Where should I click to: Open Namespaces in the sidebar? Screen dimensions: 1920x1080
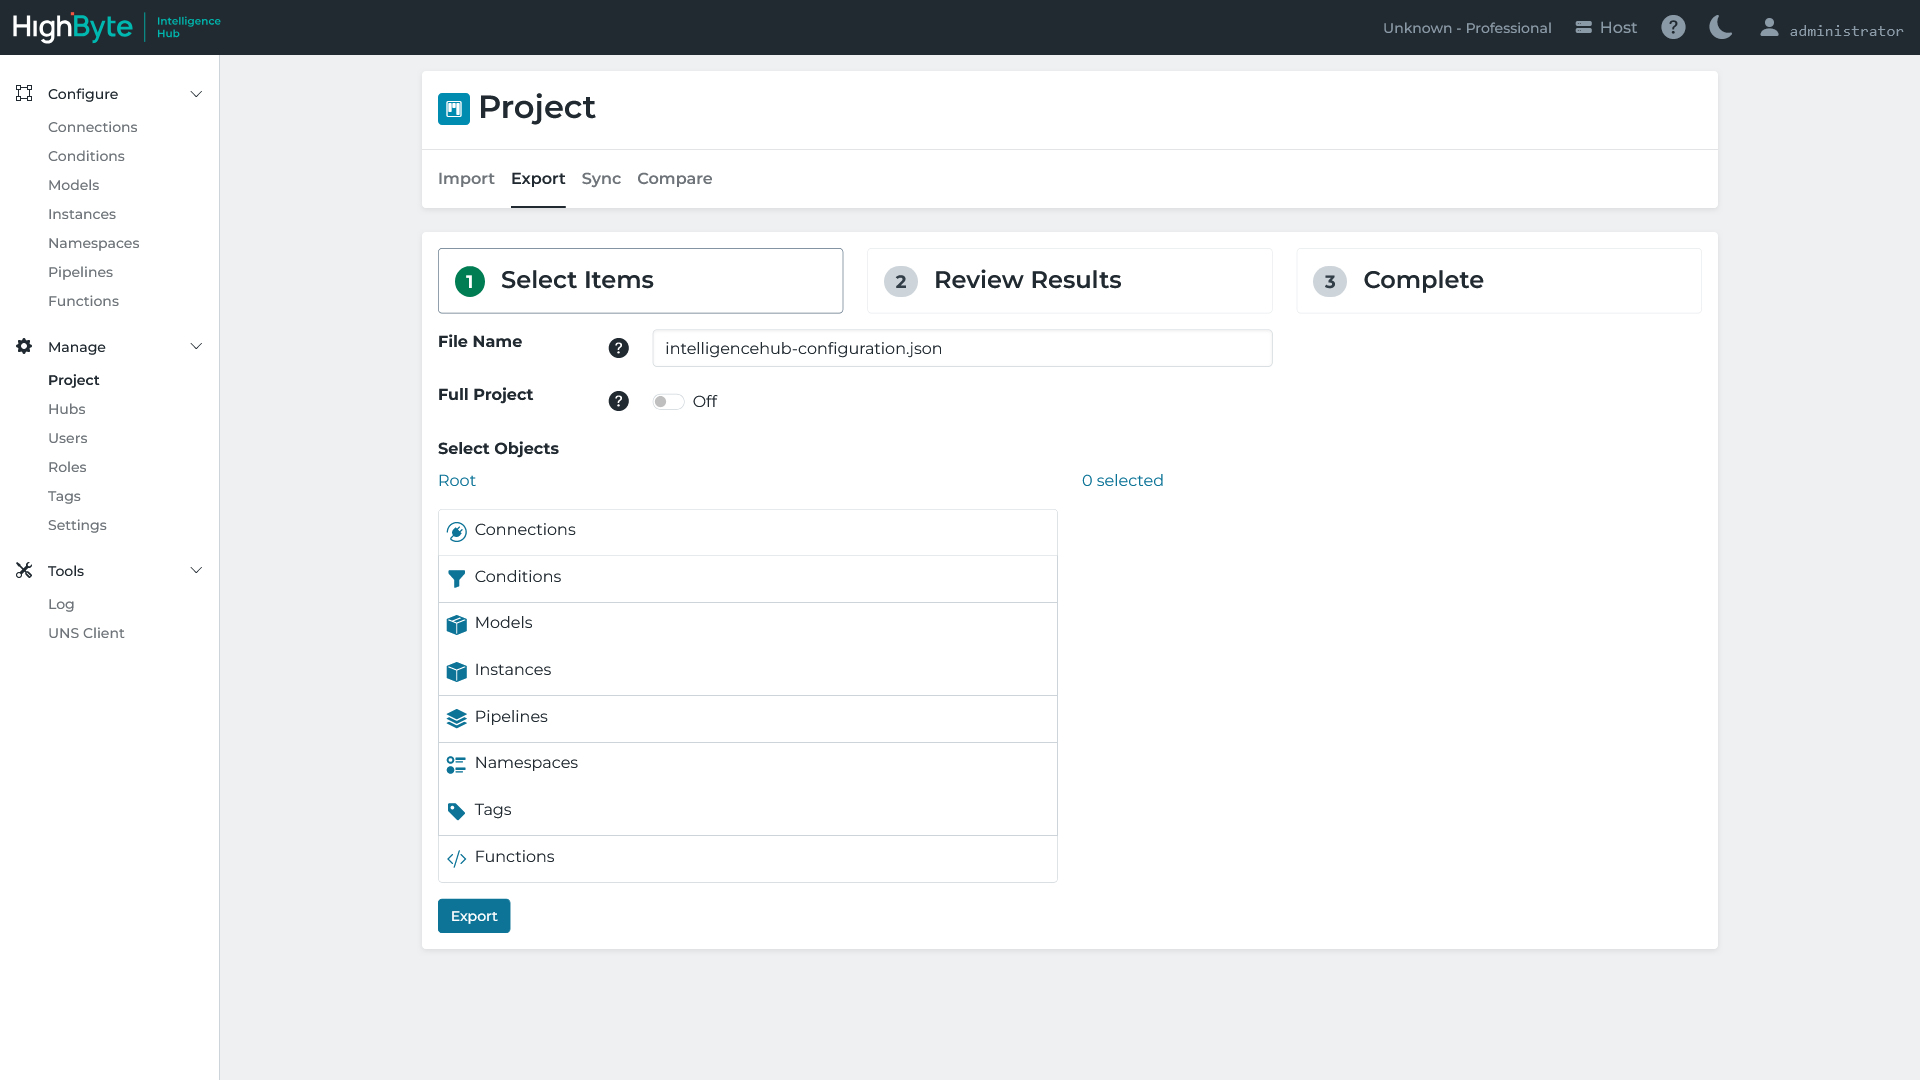point(94,243)
